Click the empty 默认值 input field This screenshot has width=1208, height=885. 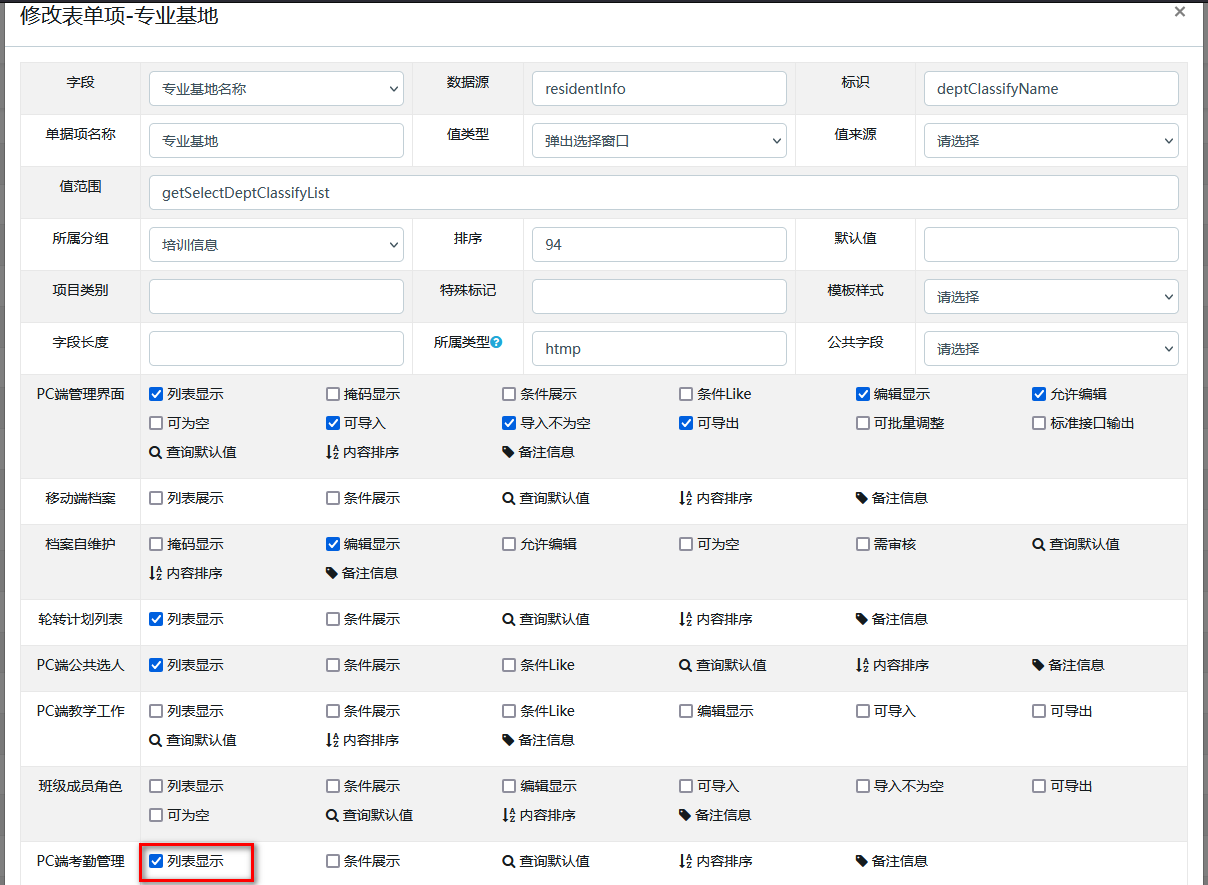[x=1051, y=245]
